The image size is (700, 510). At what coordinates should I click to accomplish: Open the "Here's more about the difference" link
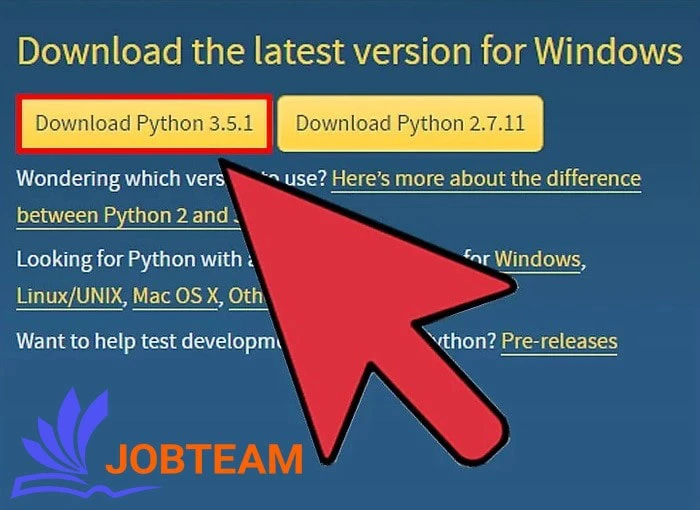(x=486, y=179)
